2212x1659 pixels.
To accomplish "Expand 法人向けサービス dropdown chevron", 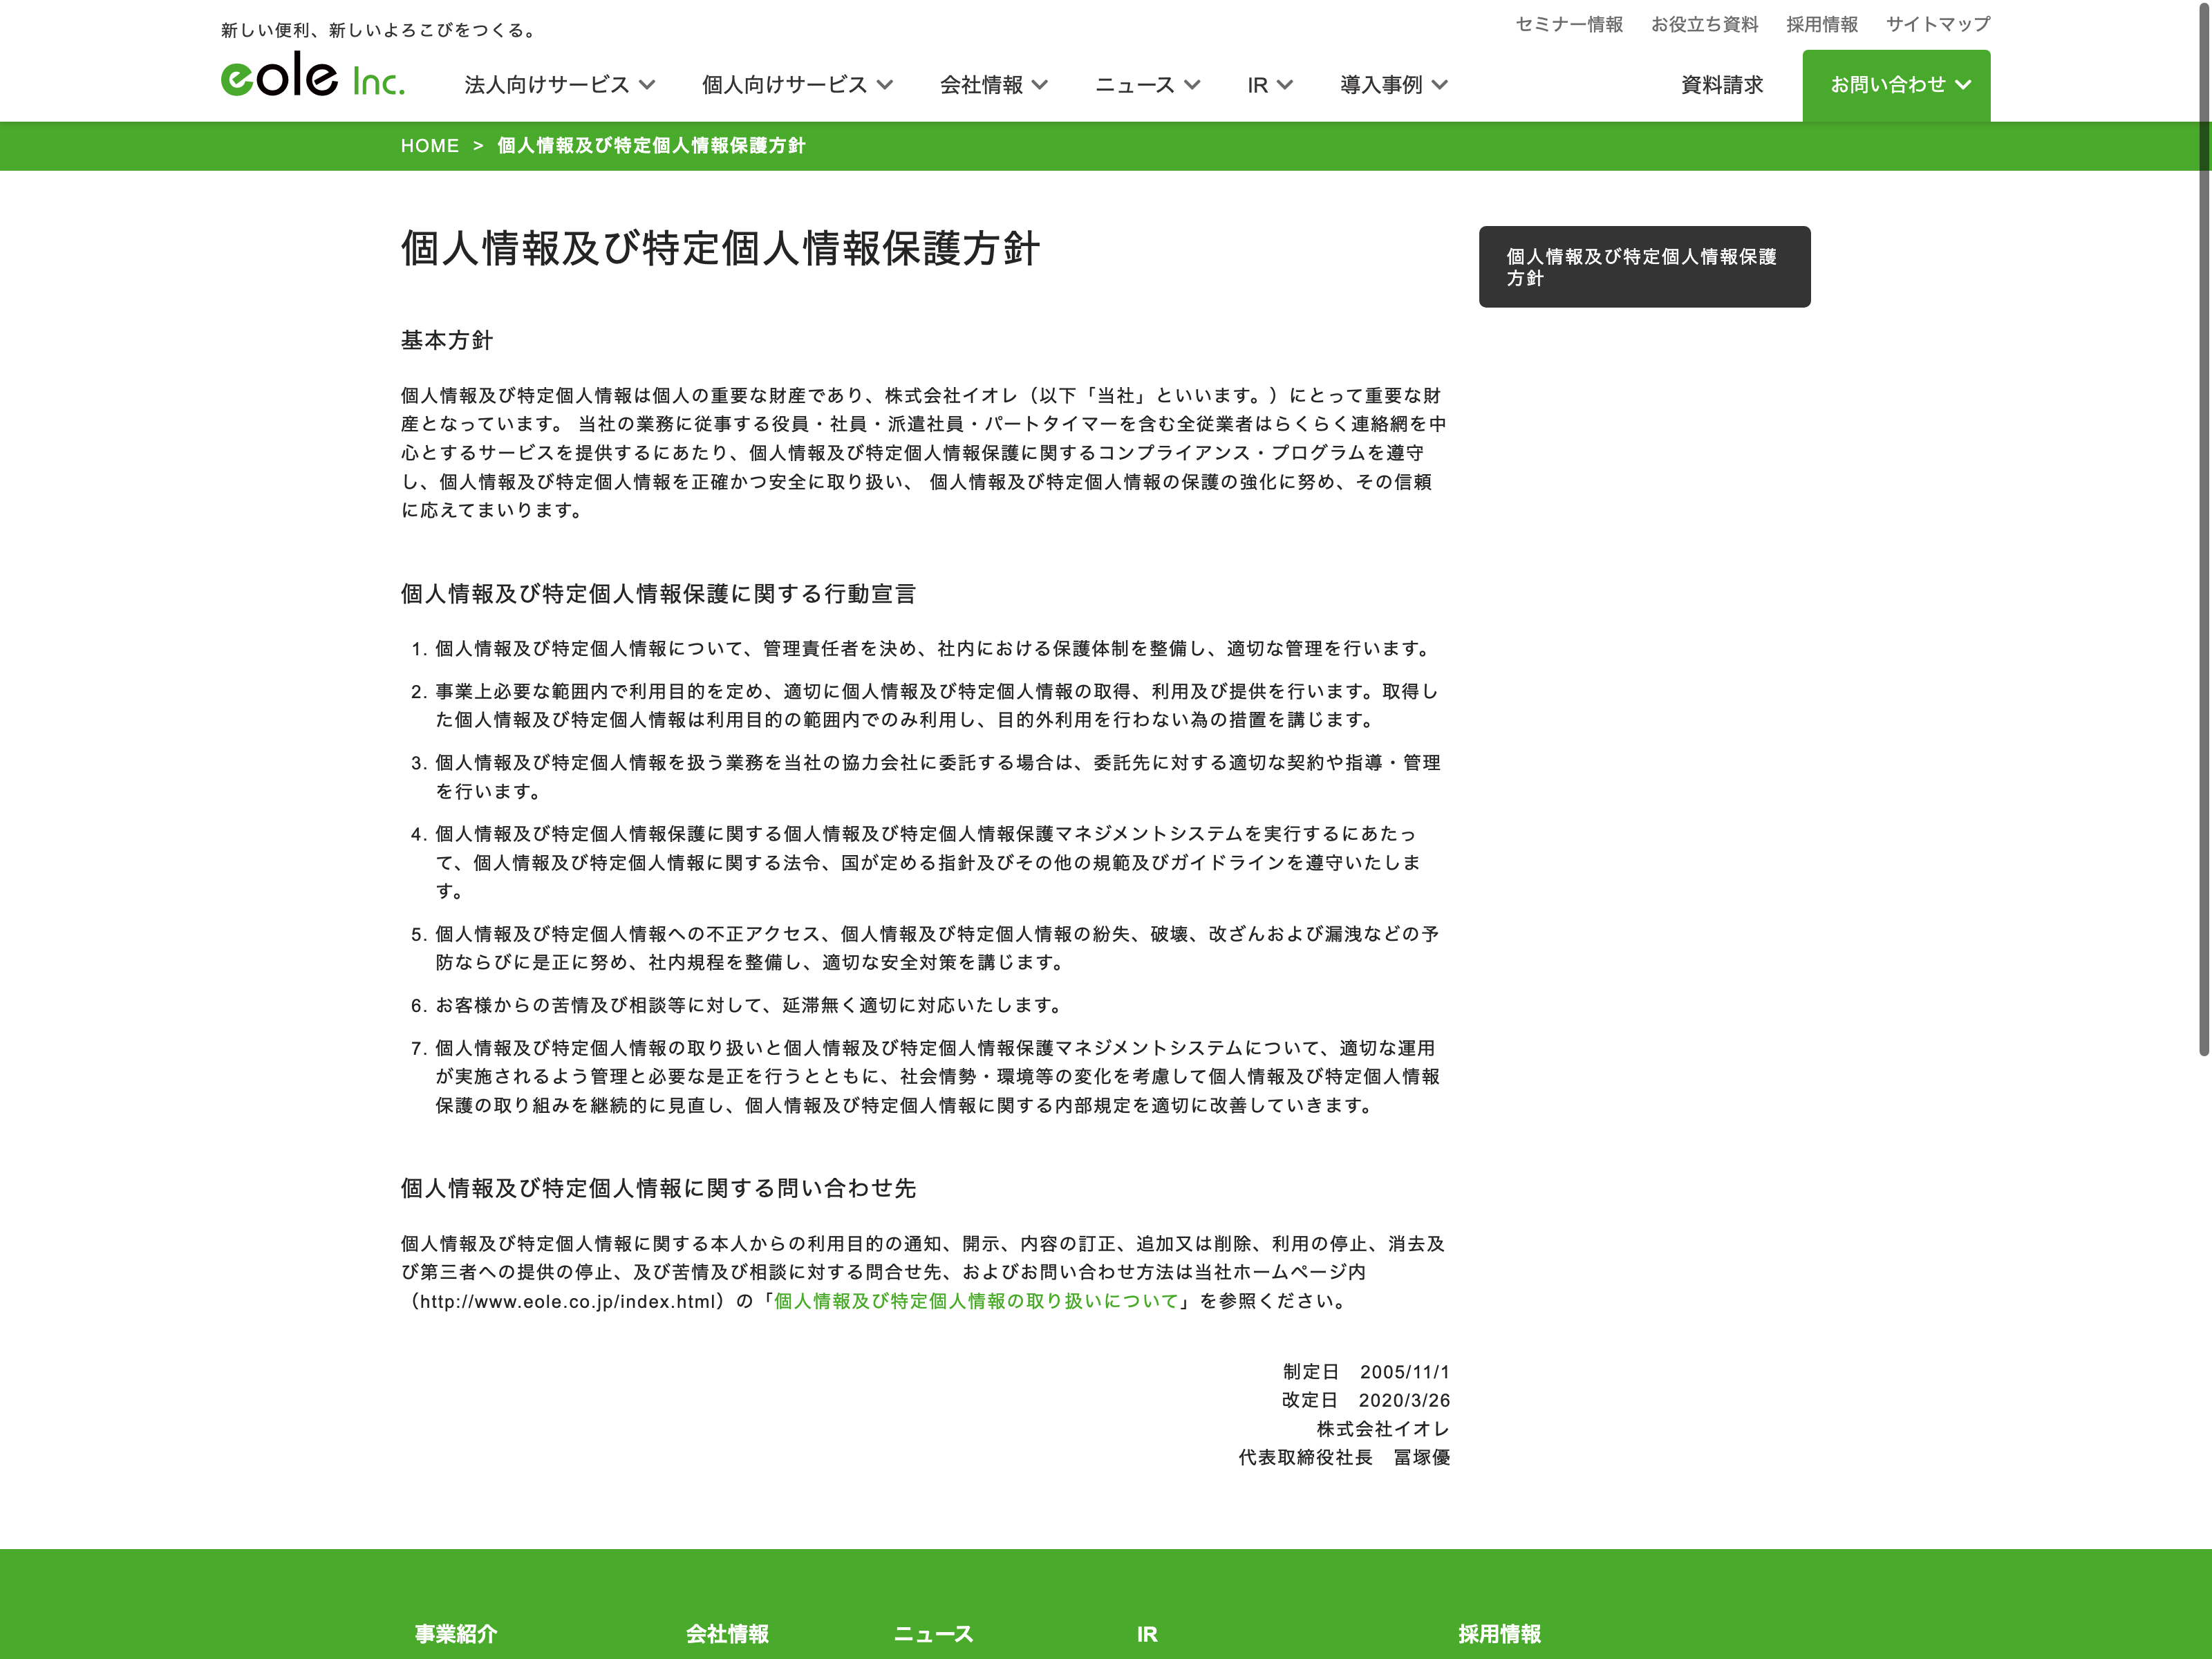I will (x=648, y=85).
